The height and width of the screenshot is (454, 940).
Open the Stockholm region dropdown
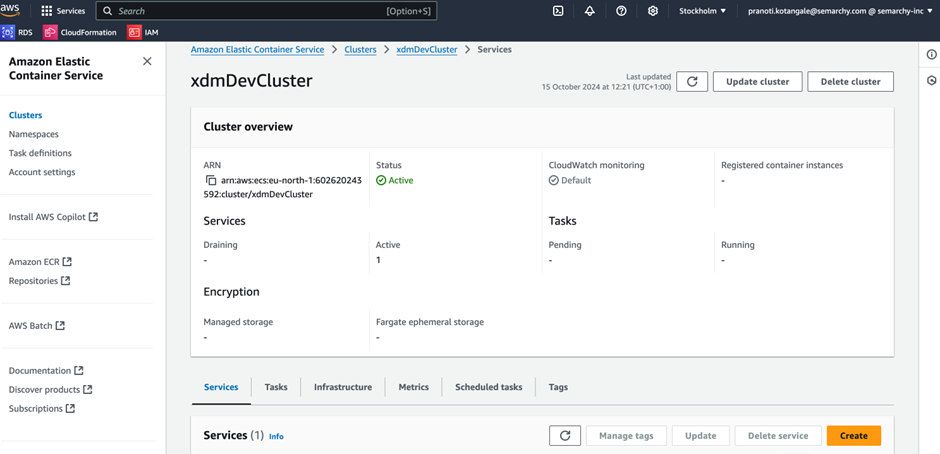702,11
